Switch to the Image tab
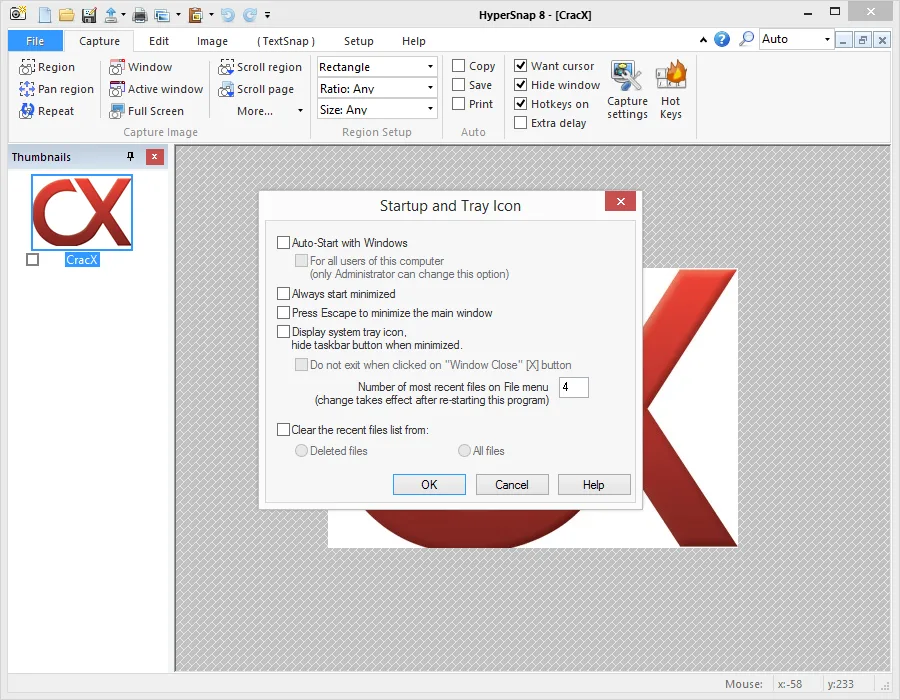The image size is (900, 700). point(212,41)
